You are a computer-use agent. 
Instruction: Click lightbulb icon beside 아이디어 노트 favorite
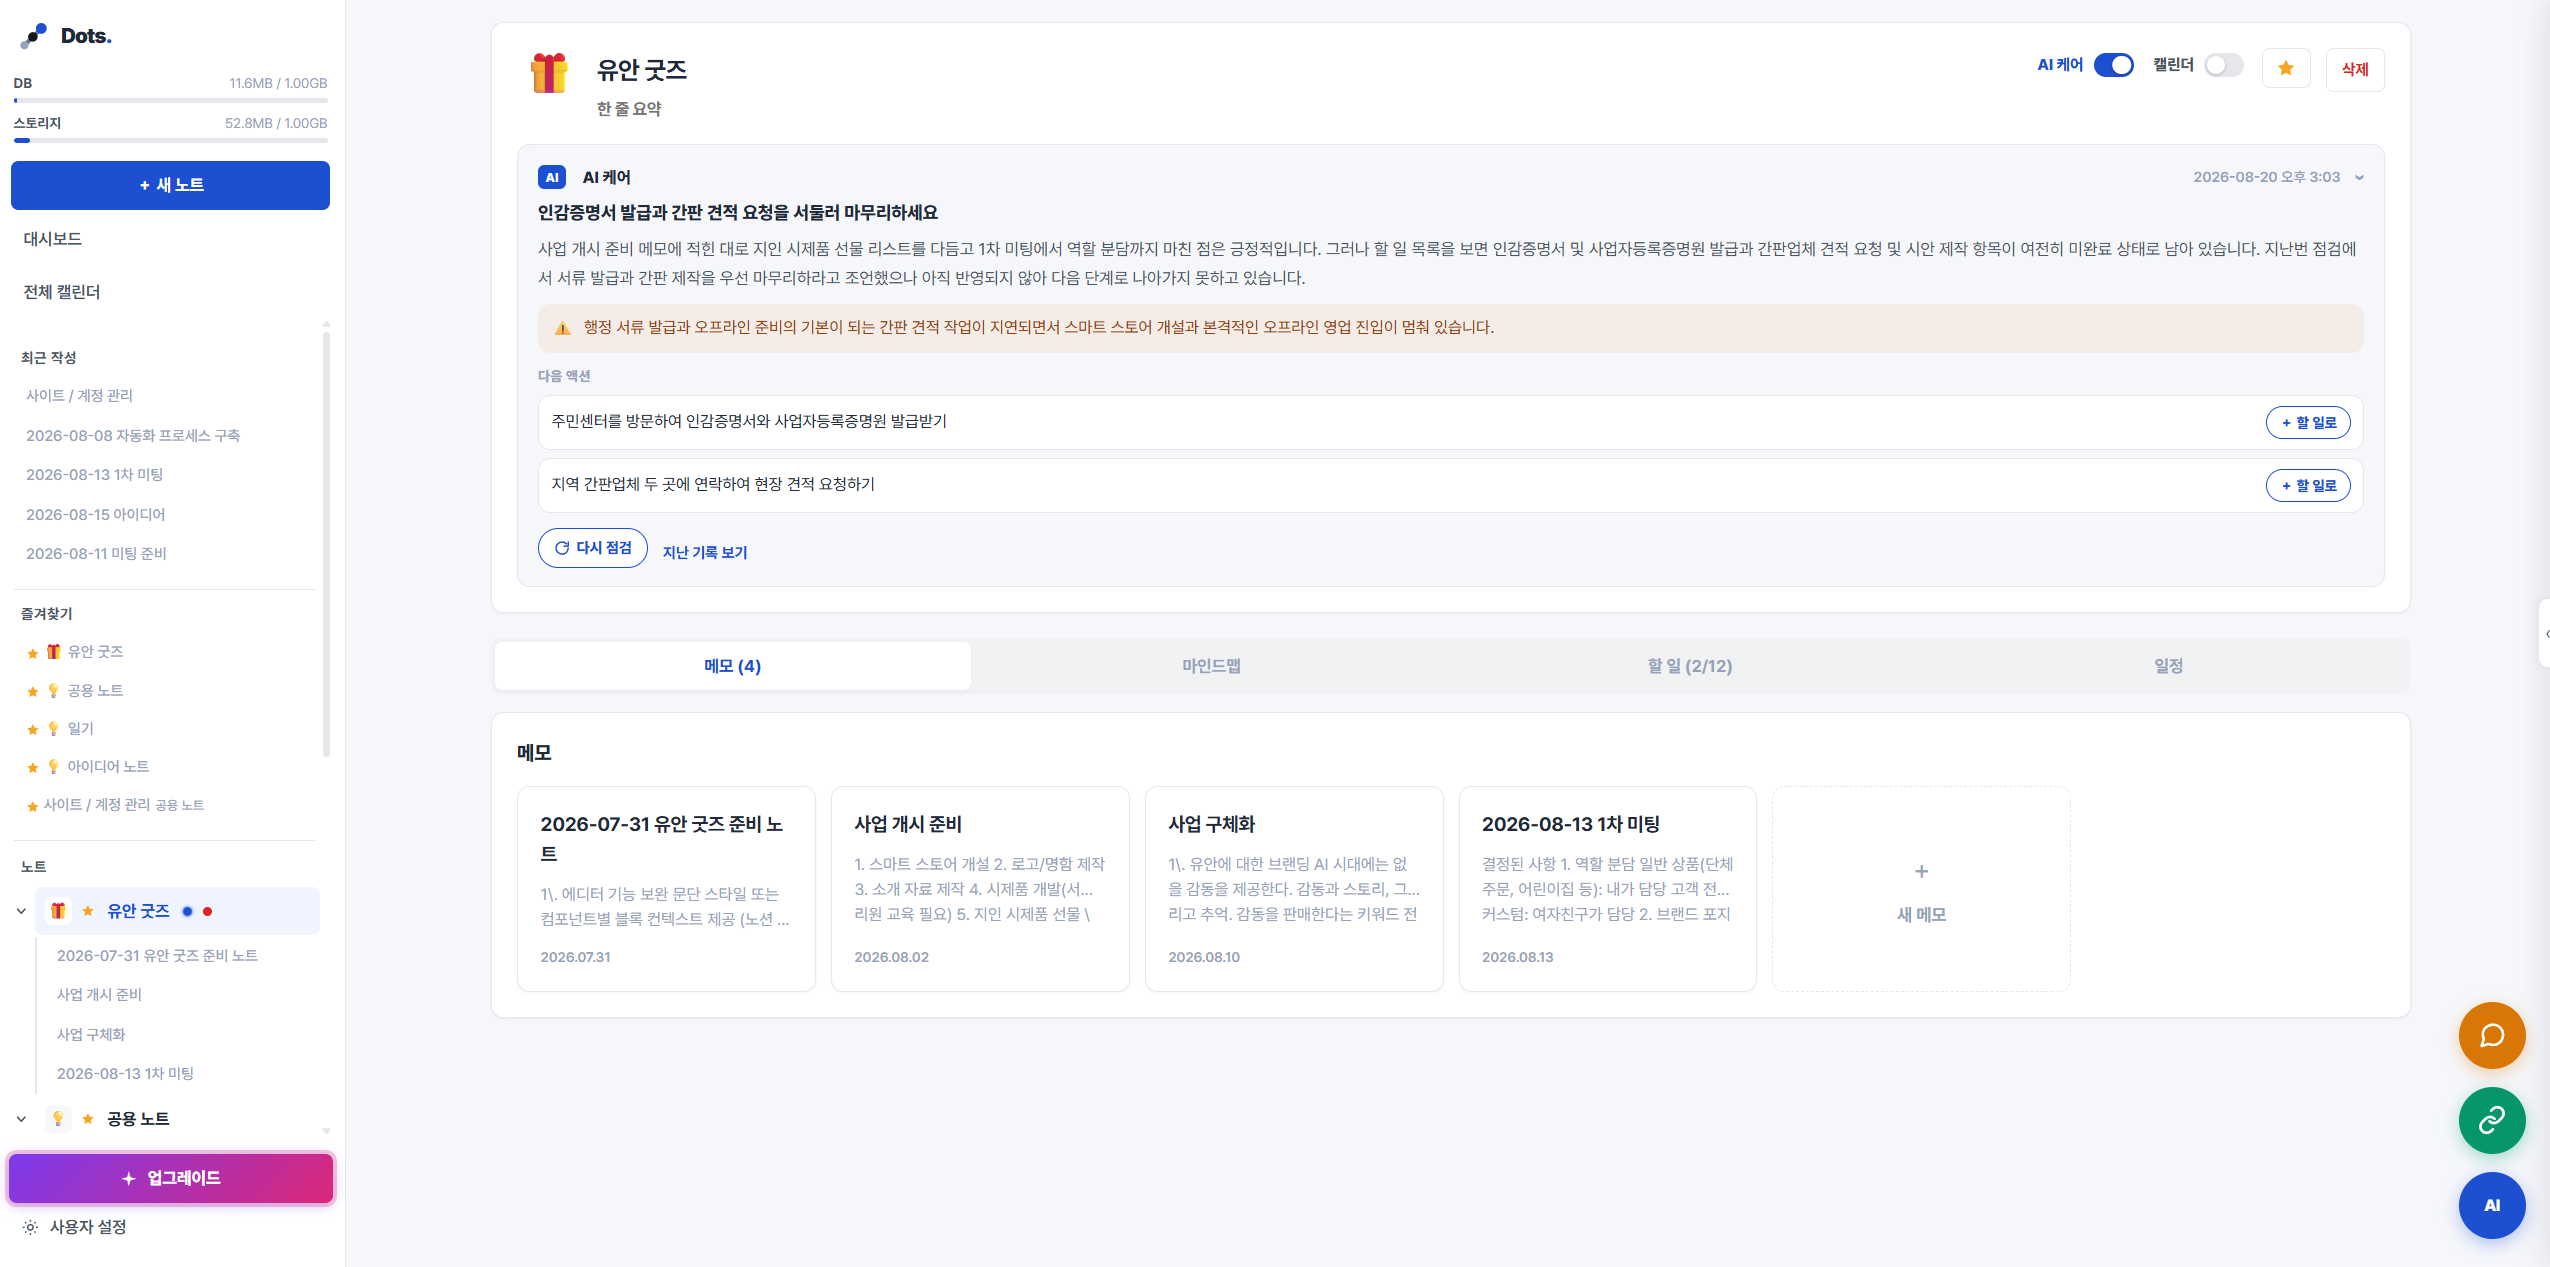coord(53,767)
